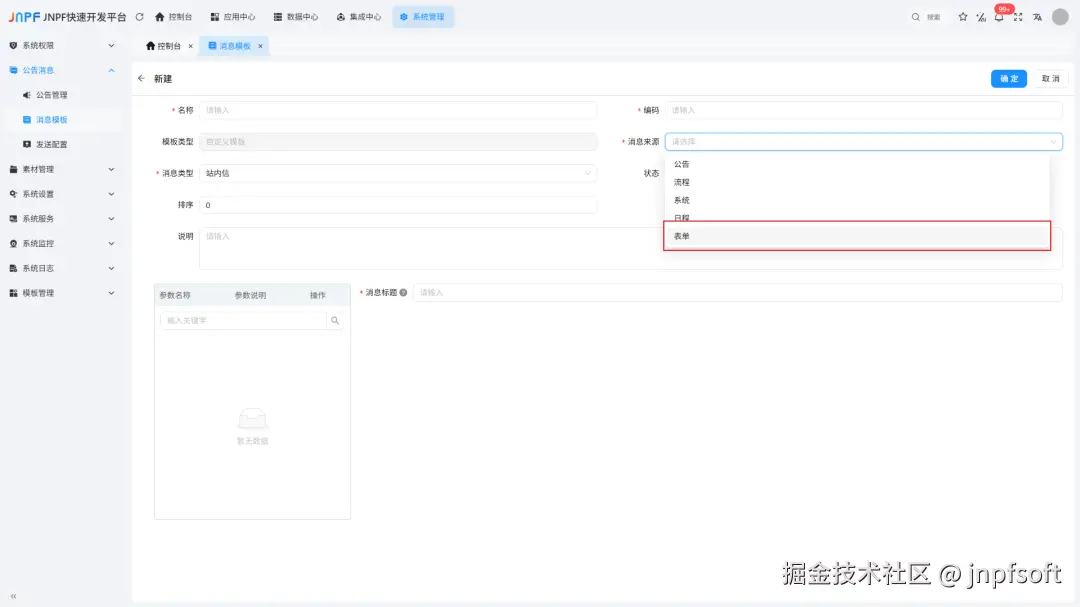
Task: Switch to the 控制台 tab
Action: [162, 45]
